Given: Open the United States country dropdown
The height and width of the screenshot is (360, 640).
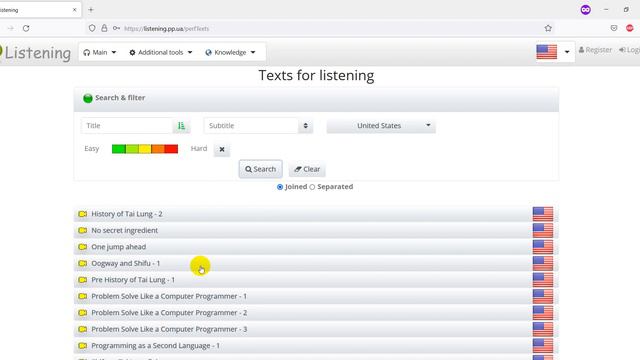Looking at the screenshot, I should (381, 126).
